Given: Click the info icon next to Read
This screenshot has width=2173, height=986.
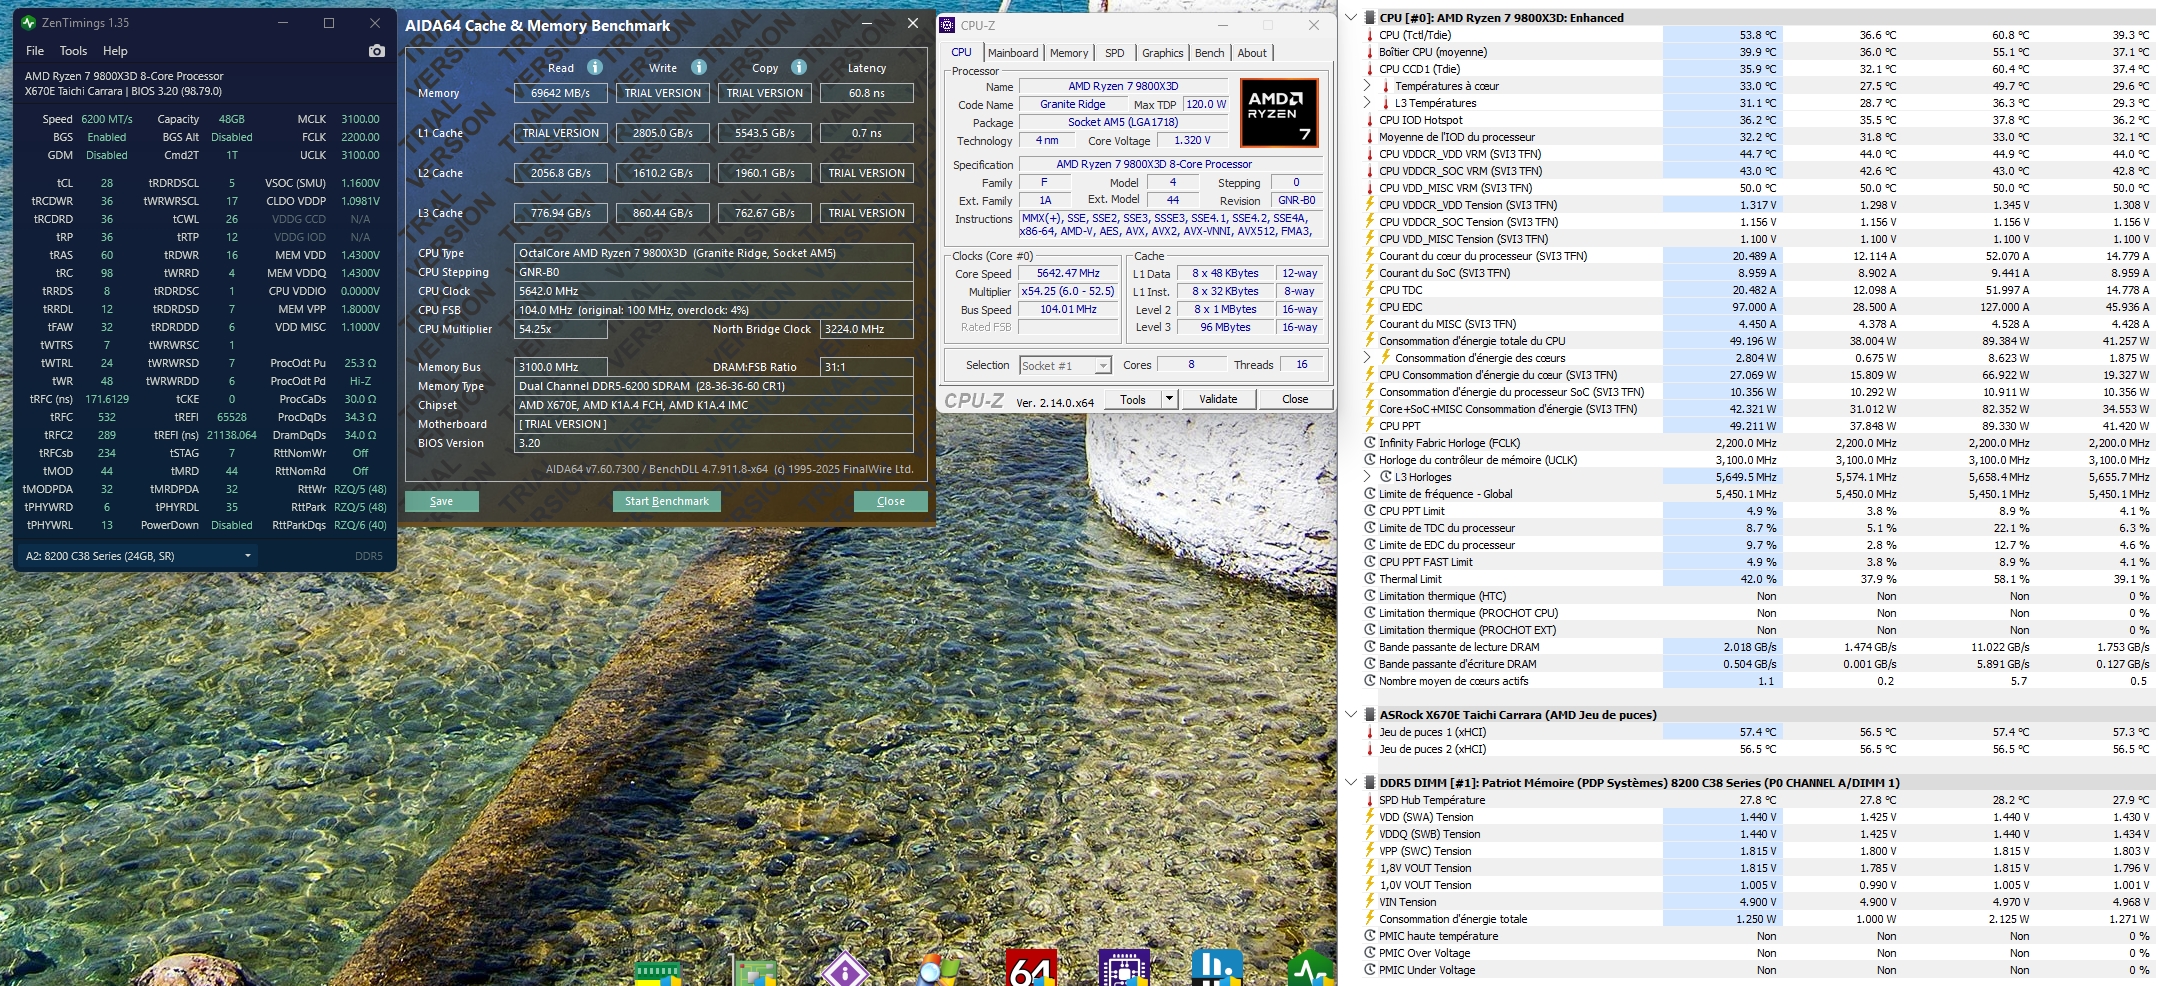Looking at the screenshot, I should [x=595, y=67].
